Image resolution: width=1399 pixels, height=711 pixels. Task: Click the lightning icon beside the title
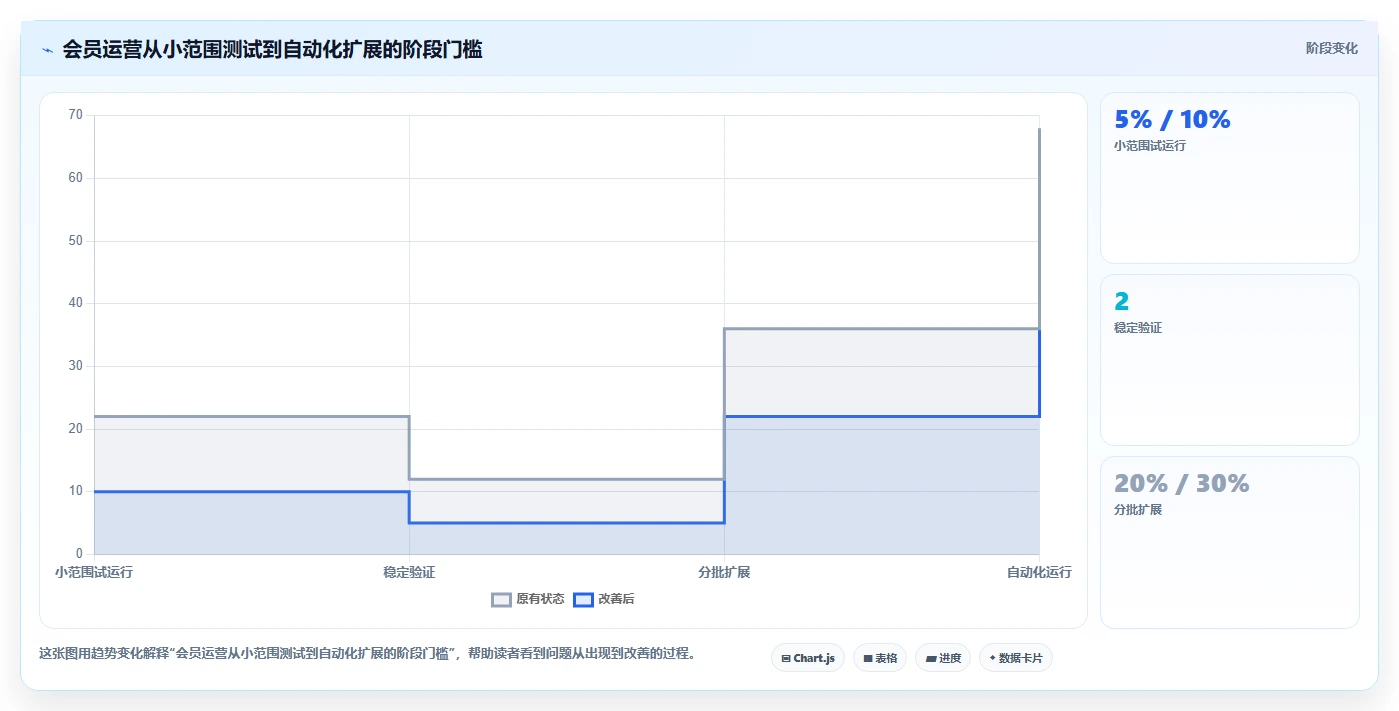pyautogui.click(x=47, y=50)
